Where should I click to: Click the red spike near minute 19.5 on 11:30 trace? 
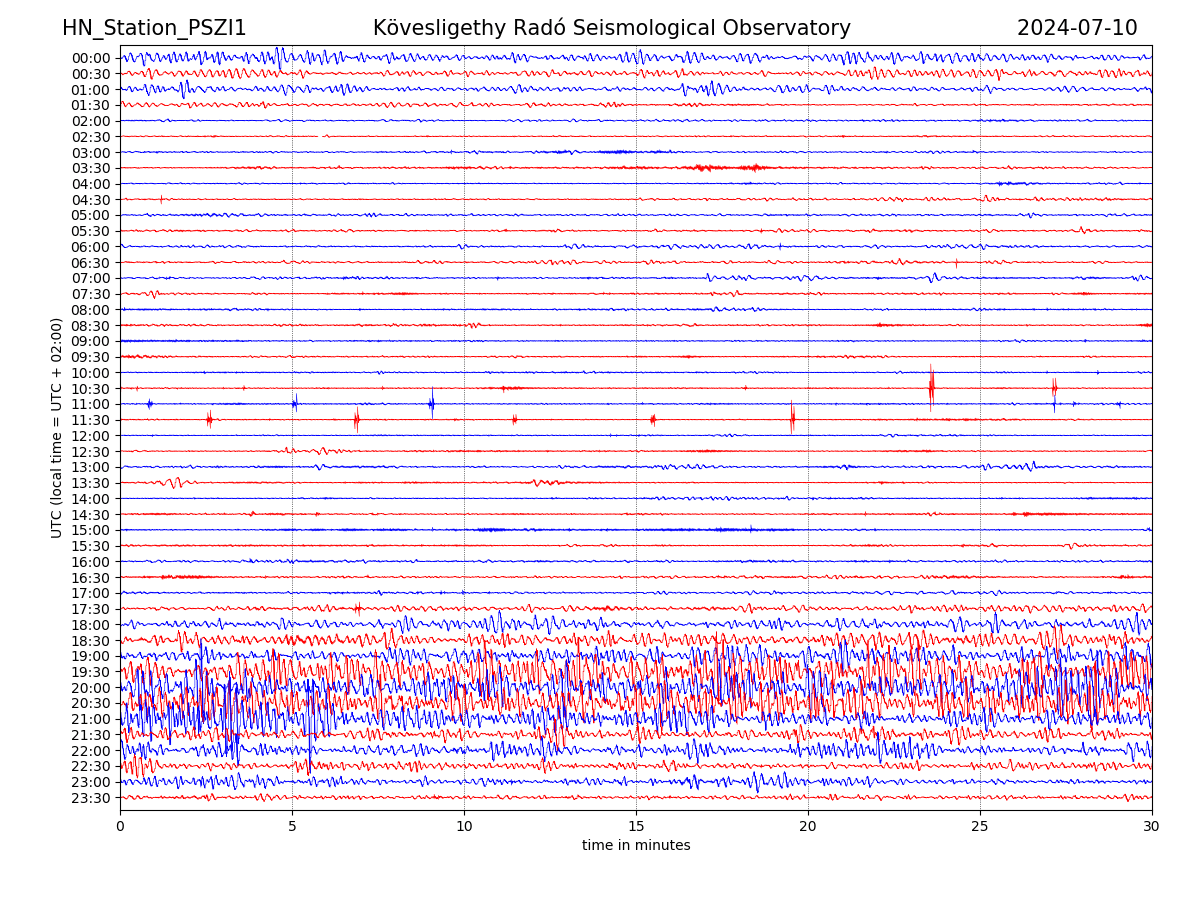[x=792, y=419]
